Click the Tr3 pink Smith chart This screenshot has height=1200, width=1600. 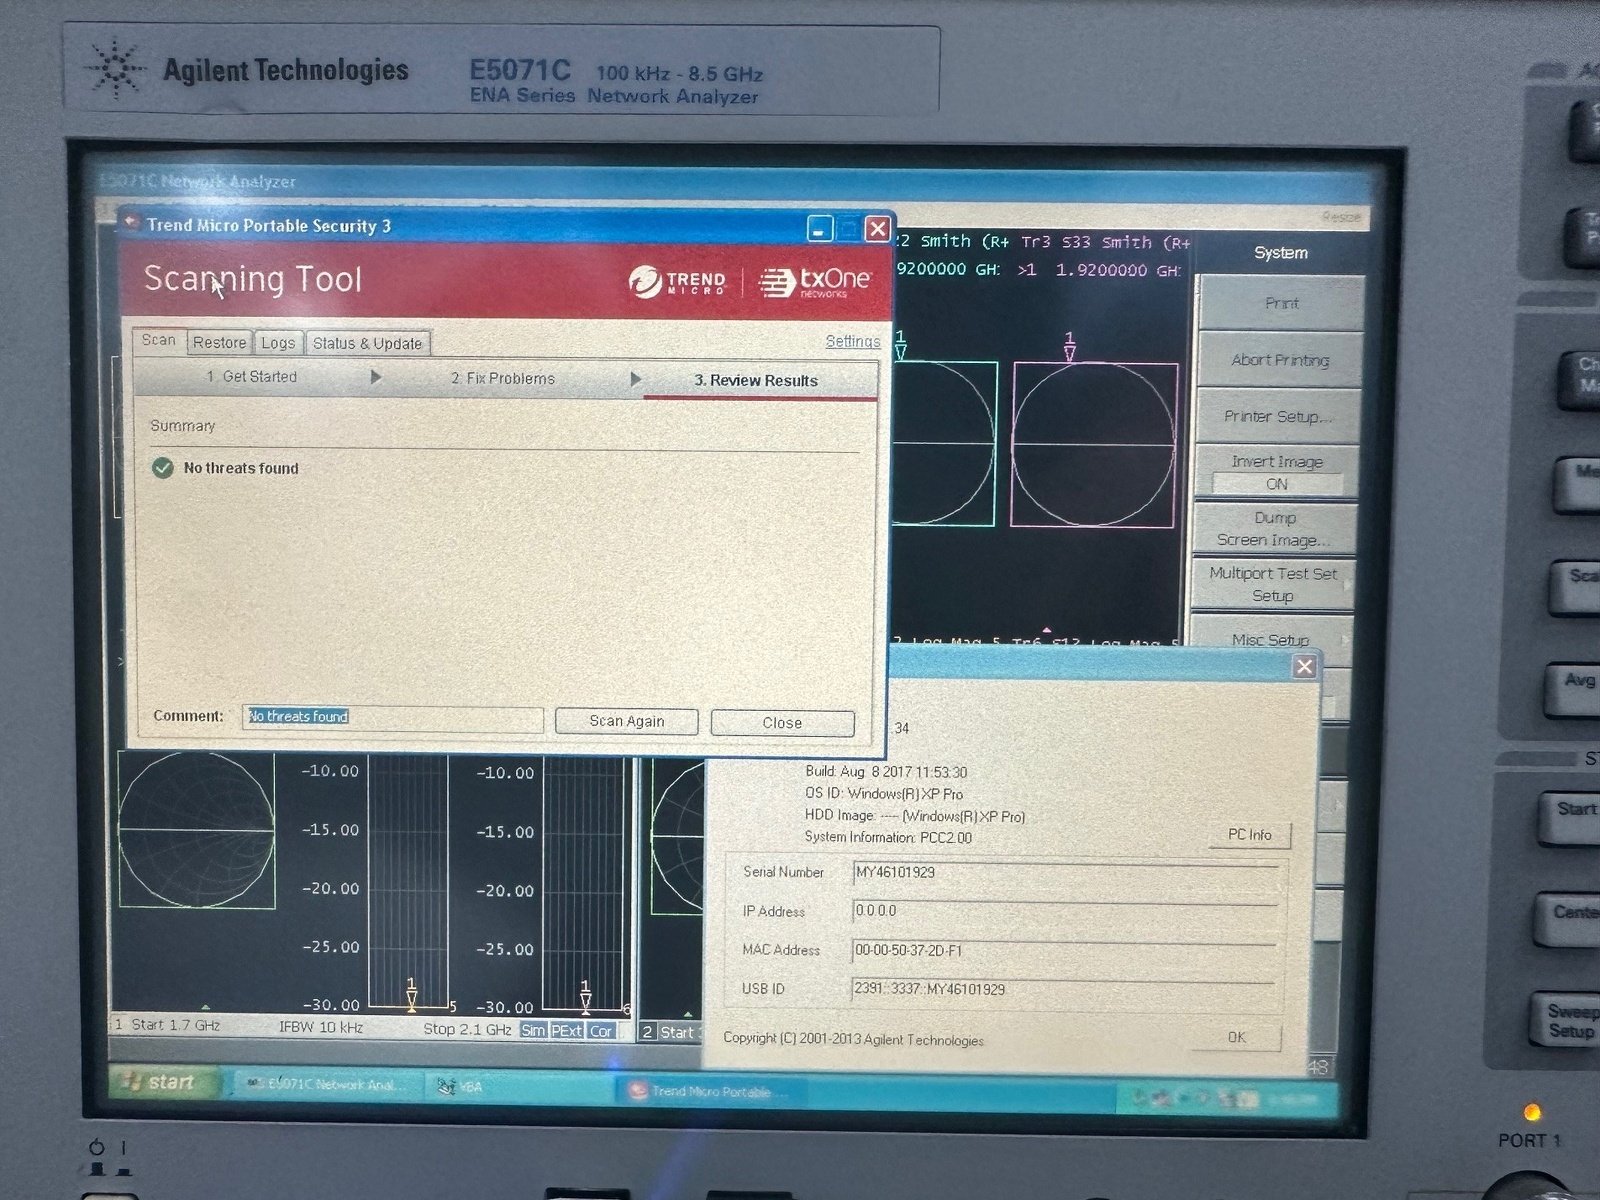(1094, 444)
